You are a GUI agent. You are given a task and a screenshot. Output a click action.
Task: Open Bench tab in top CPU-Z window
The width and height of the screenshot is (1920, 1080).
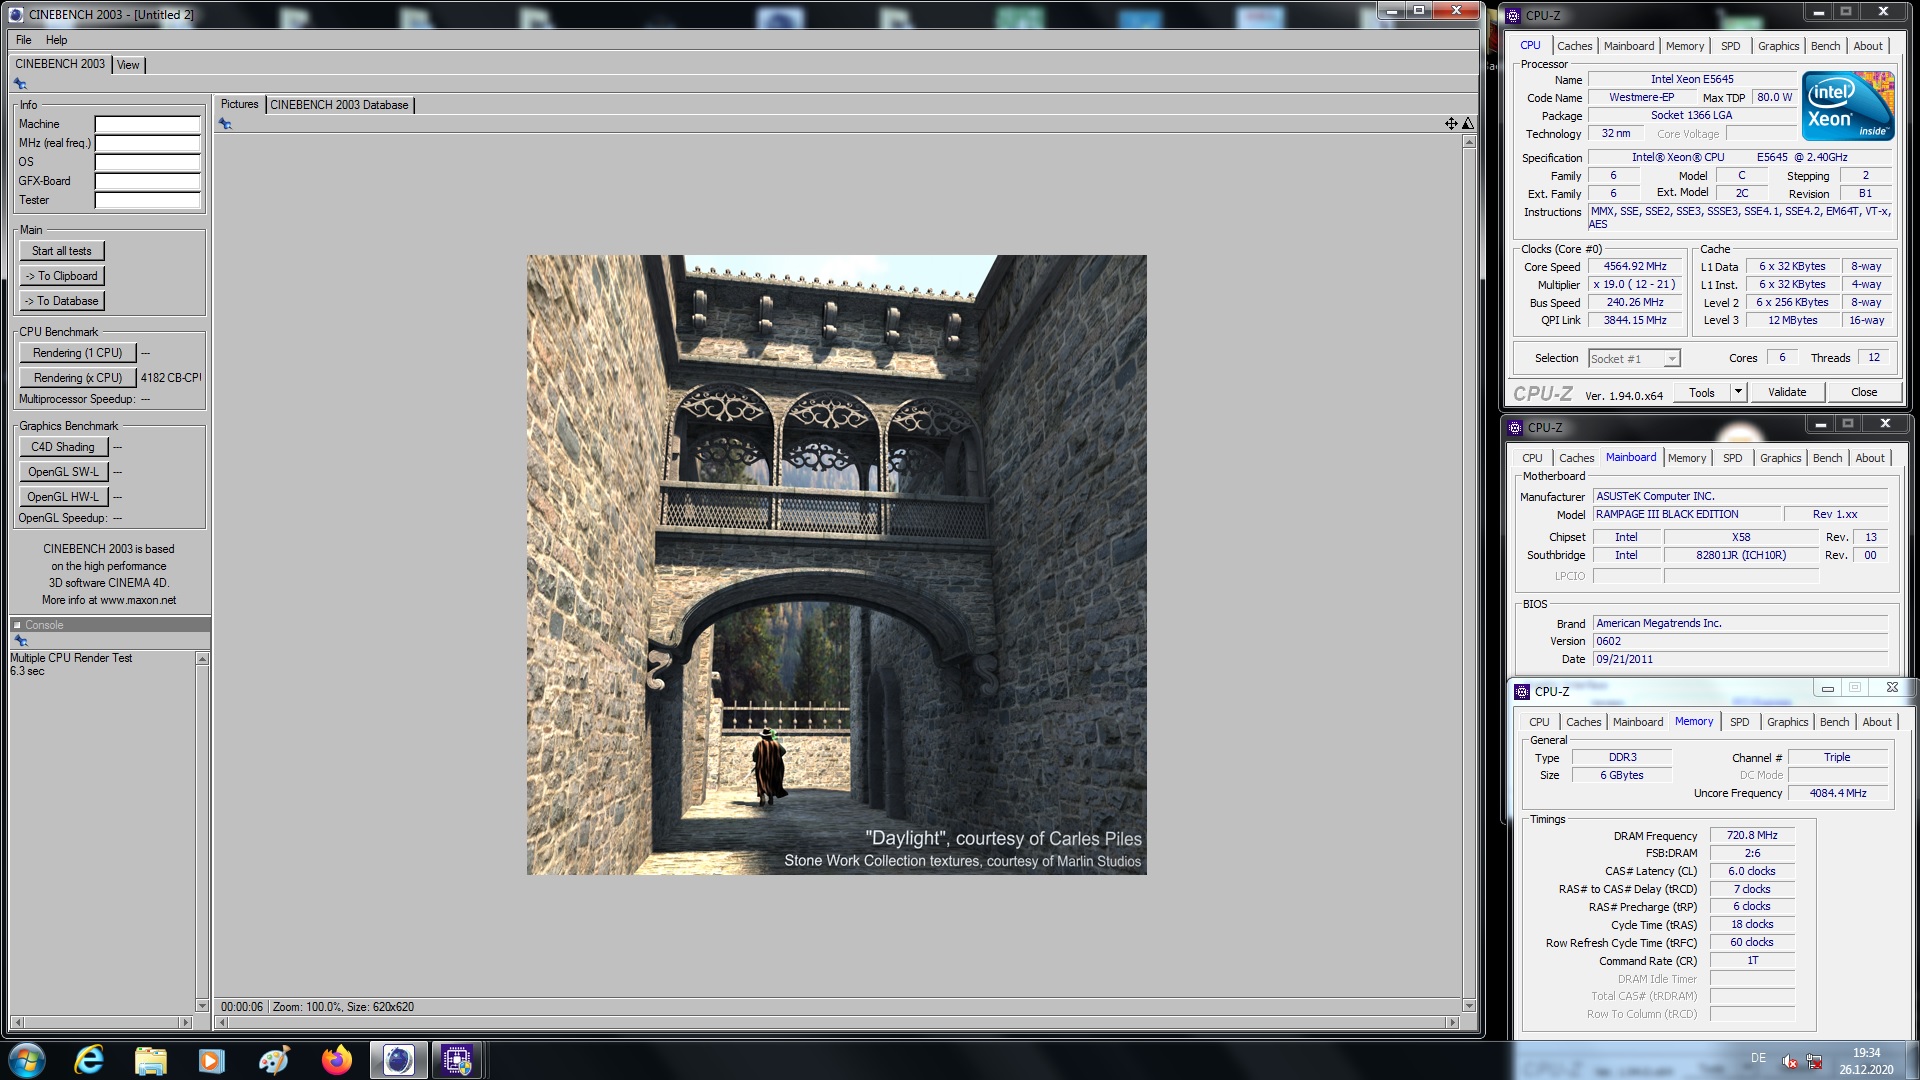click(x=1825, y=46)
